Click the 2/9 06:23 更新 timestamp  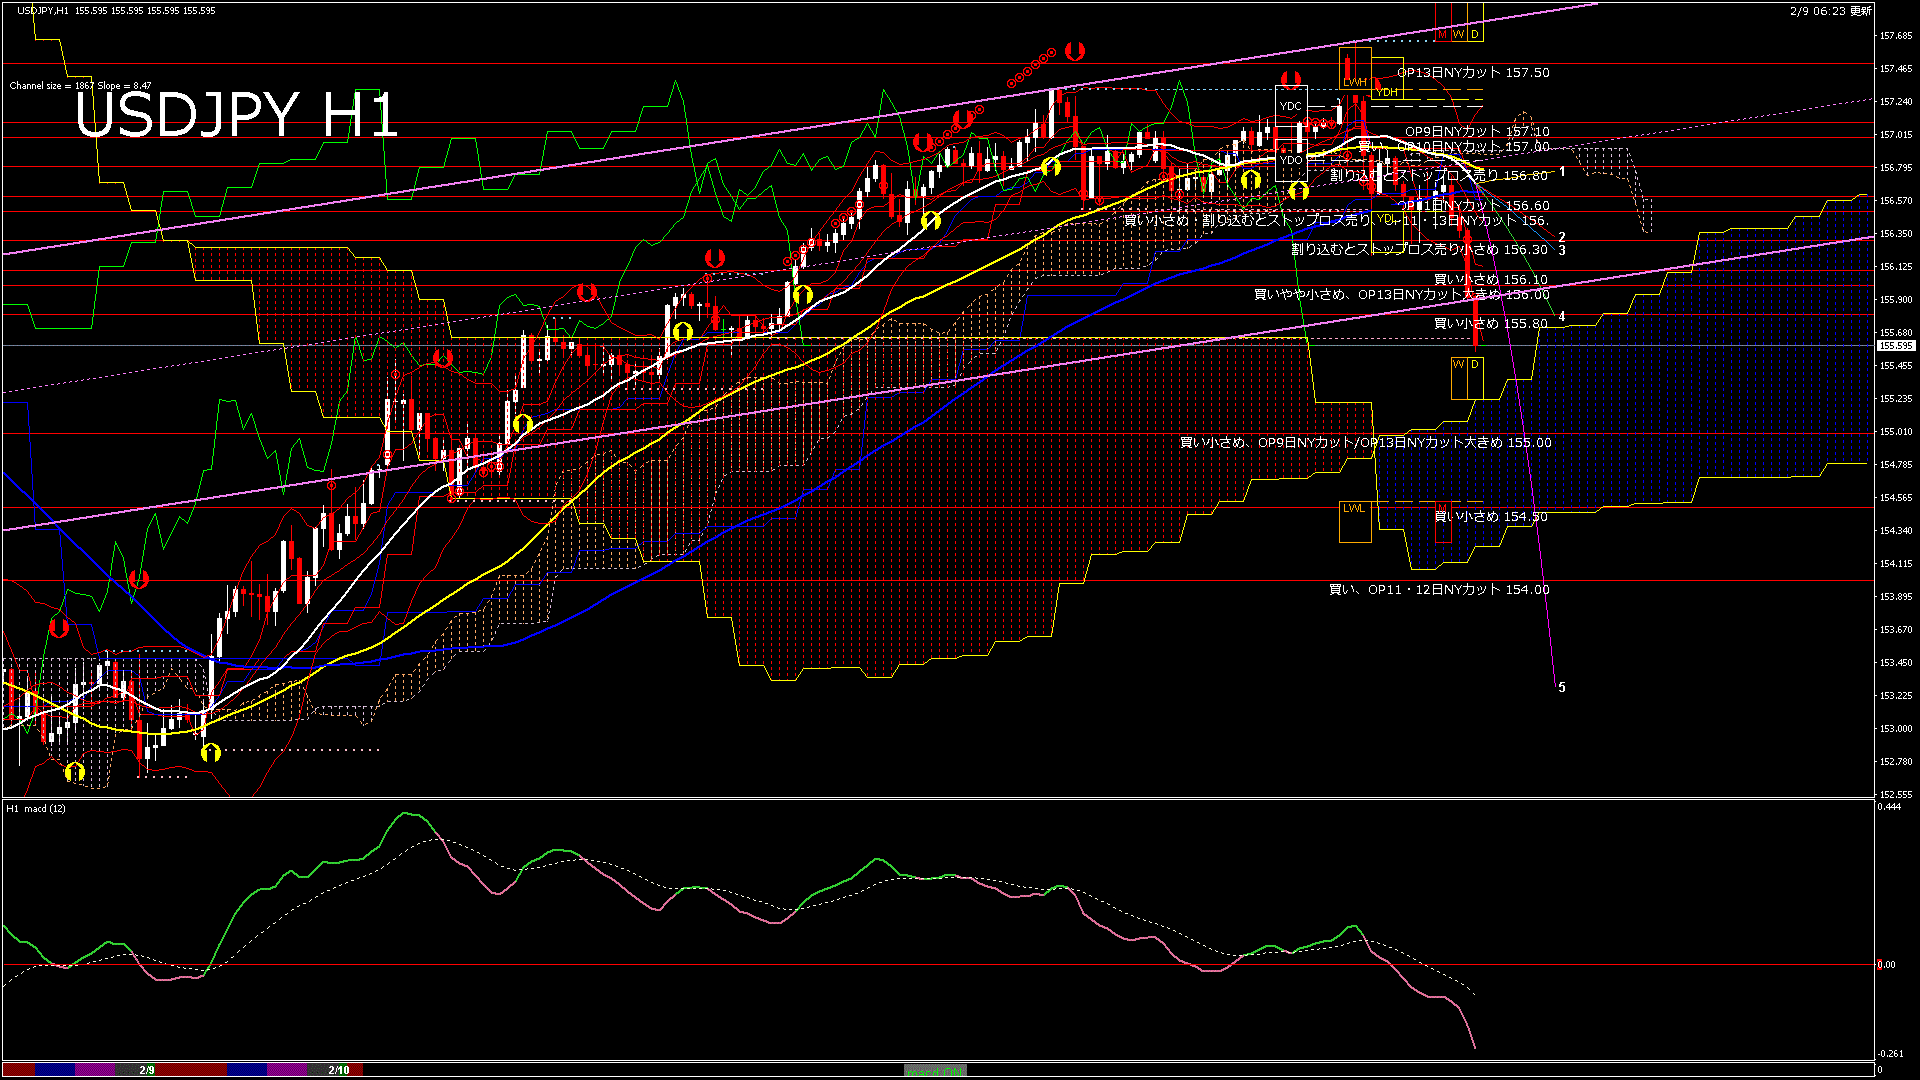click(1831, 11)
